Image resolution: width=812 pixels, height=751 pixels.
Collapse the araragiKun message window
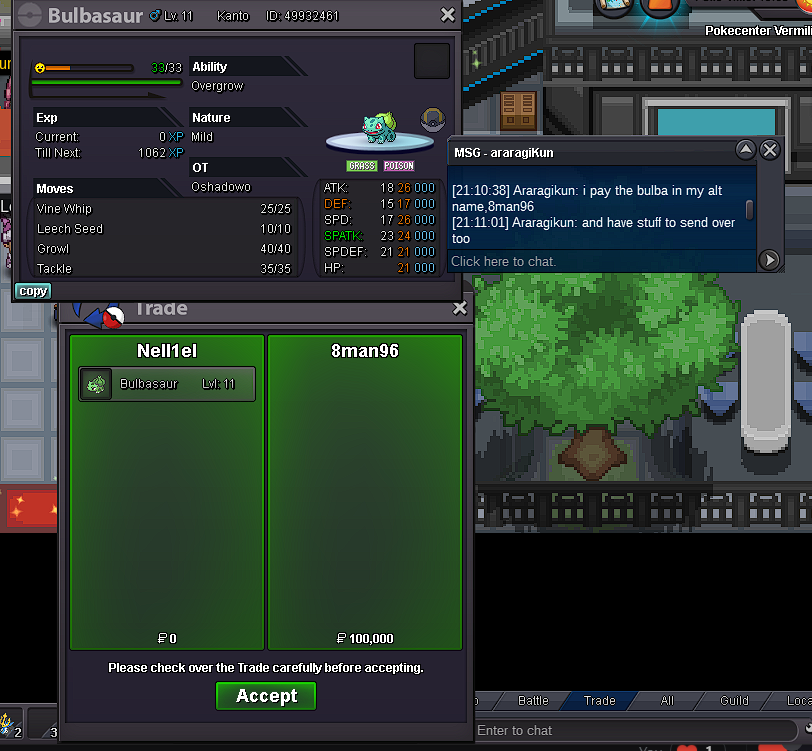(745, 150)
